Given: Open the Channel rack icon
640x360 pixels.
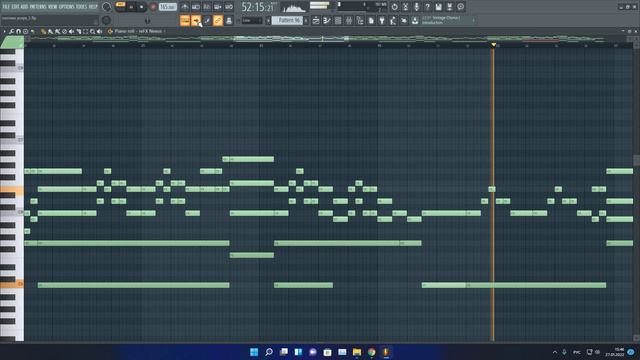Looking at the screenshot, I should [338, 20].
